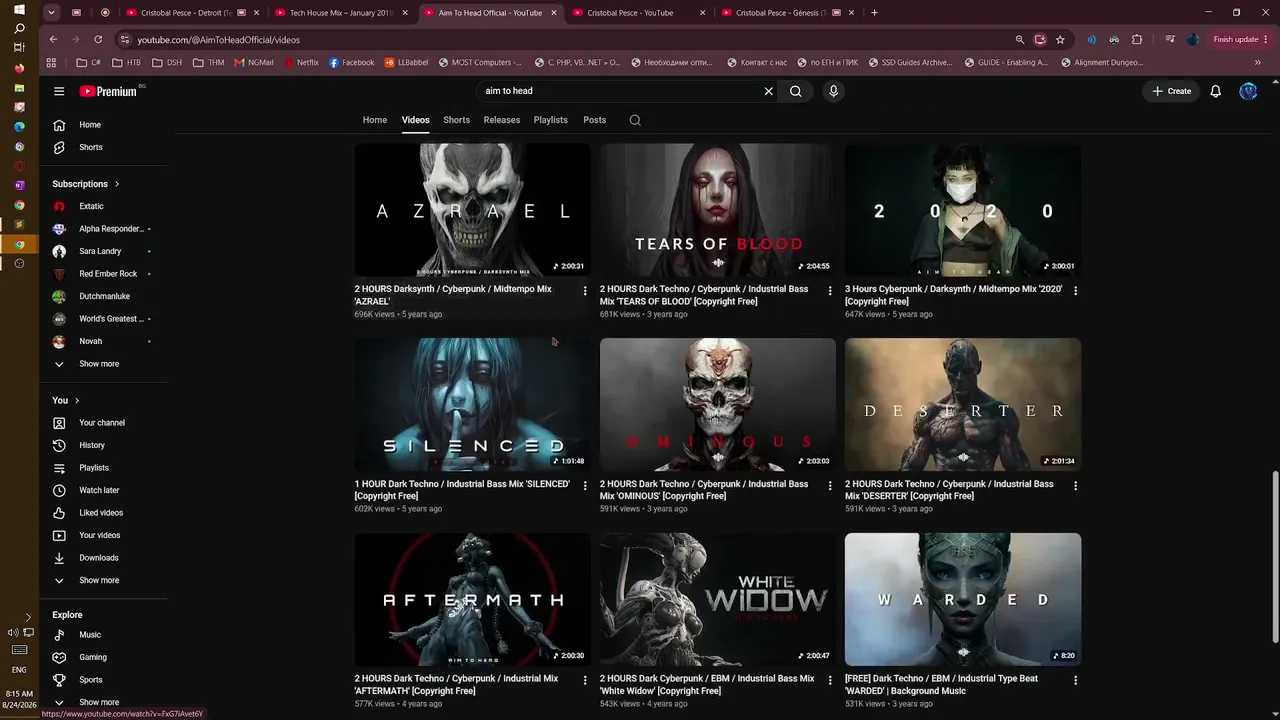Open the YouTube account avatar menu
Viewport: 1280px width, 720px height.
pos(1248,91)
